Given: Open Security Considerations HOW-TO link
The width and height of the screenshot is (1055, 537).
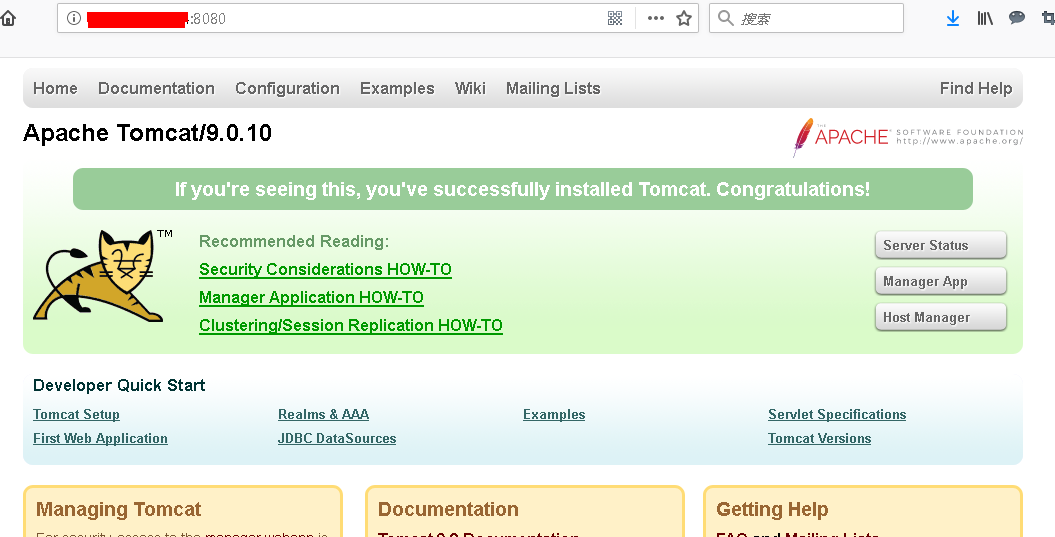Looking at the screenshot, I should pos(325,269).
